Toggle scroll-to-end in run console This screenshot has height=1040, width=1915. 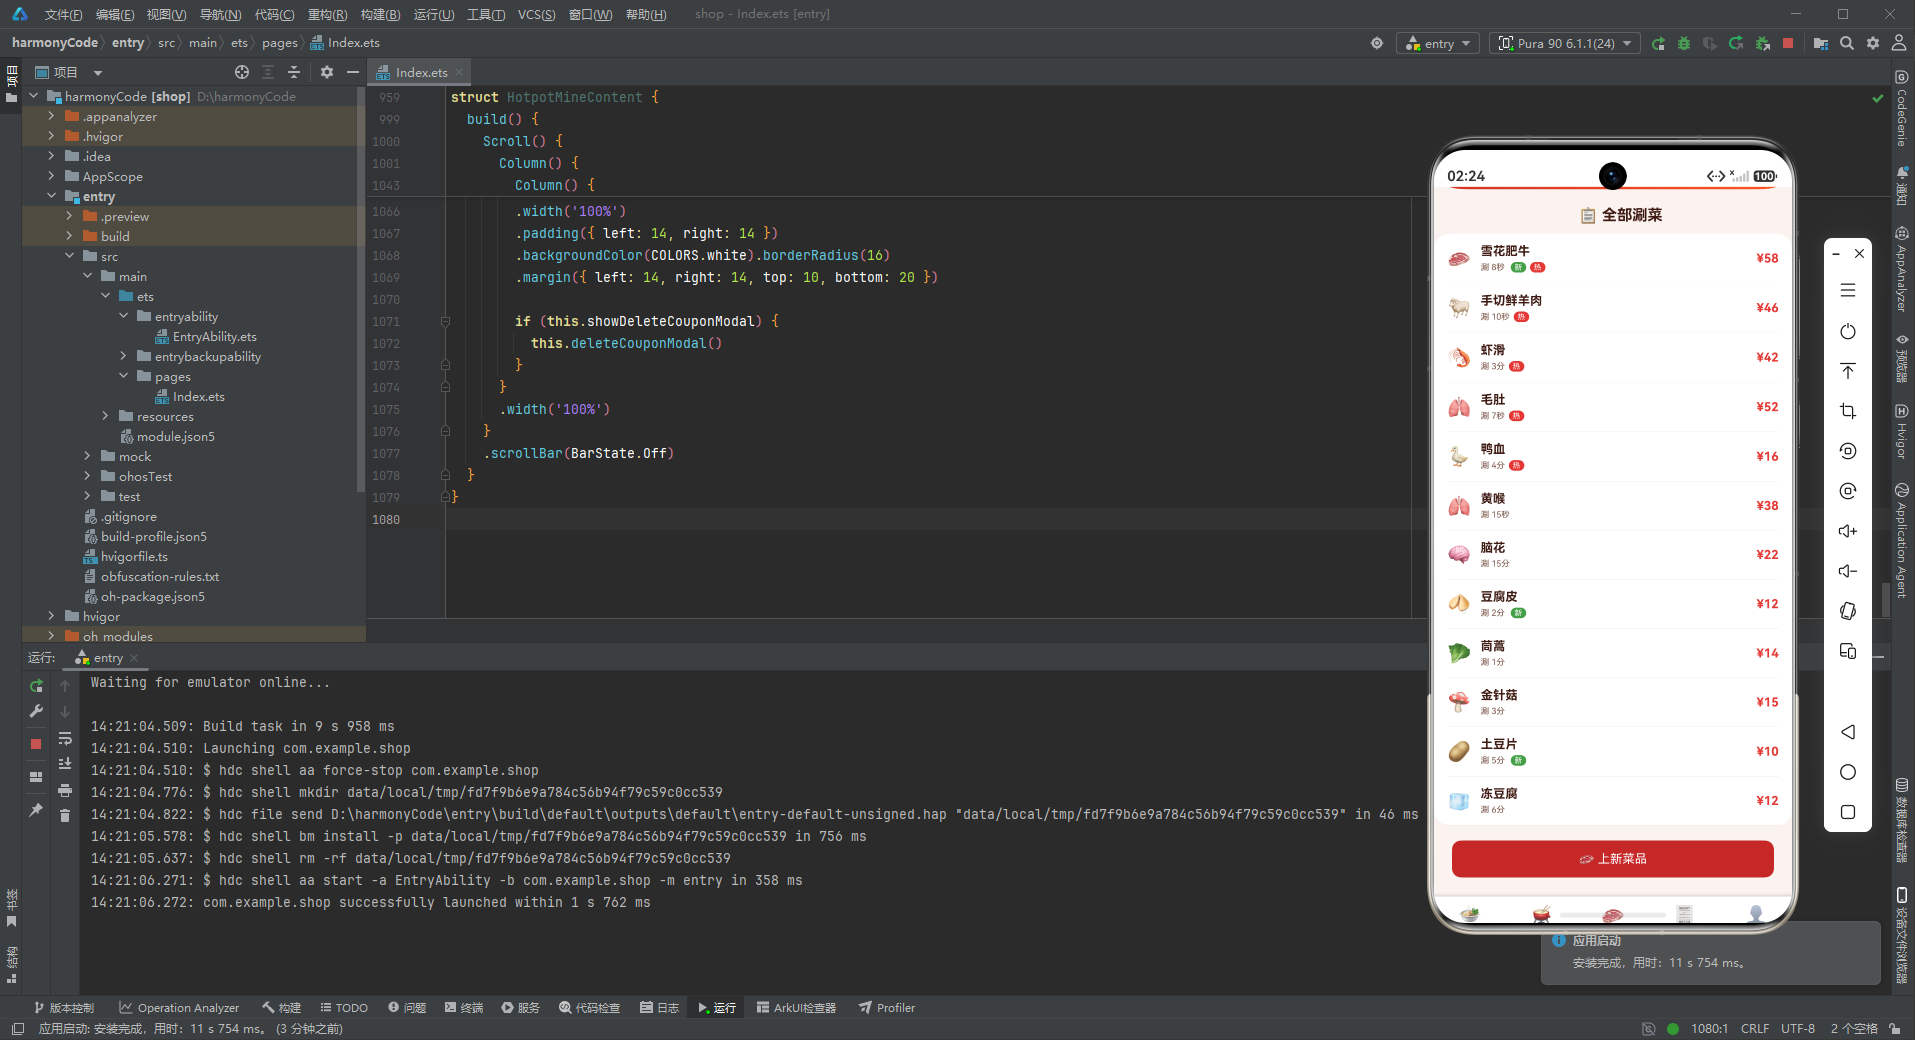65,764
